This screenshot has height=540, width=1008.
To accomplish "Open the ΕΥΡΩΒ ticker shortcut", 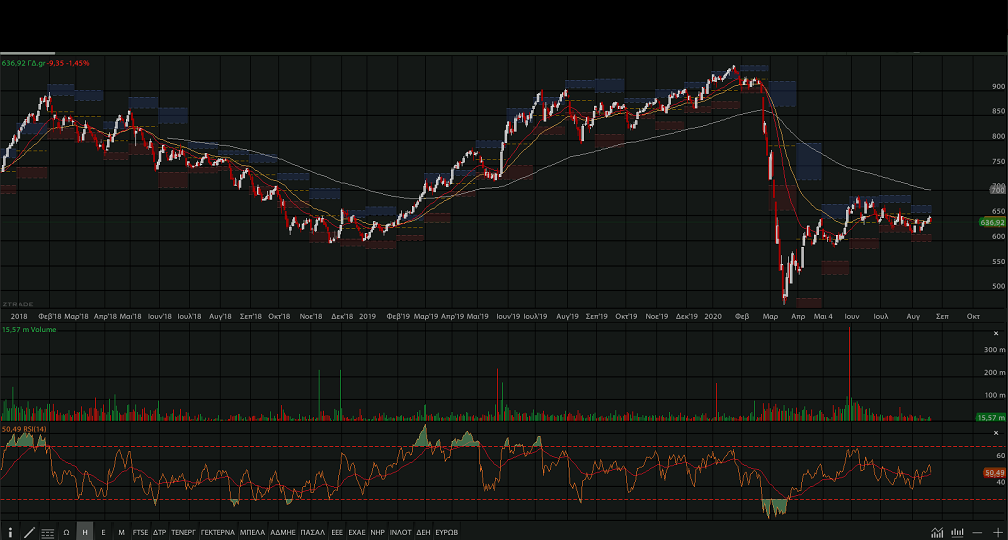I will click(x=447, y=532).
